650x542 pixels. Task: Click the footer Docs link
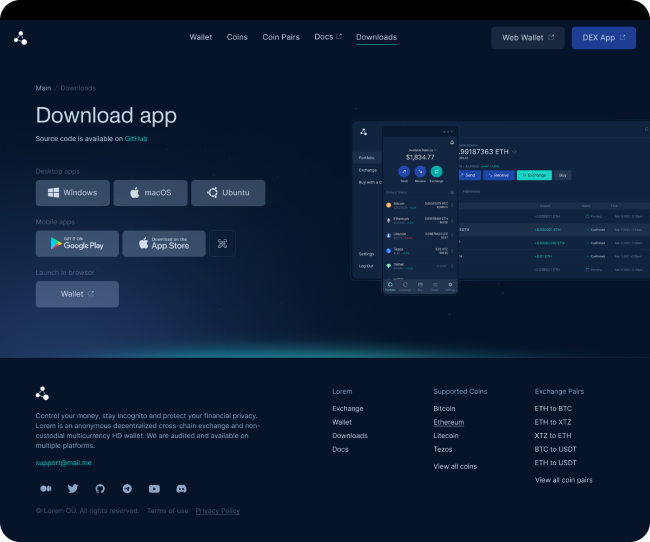tap(340, 449)
